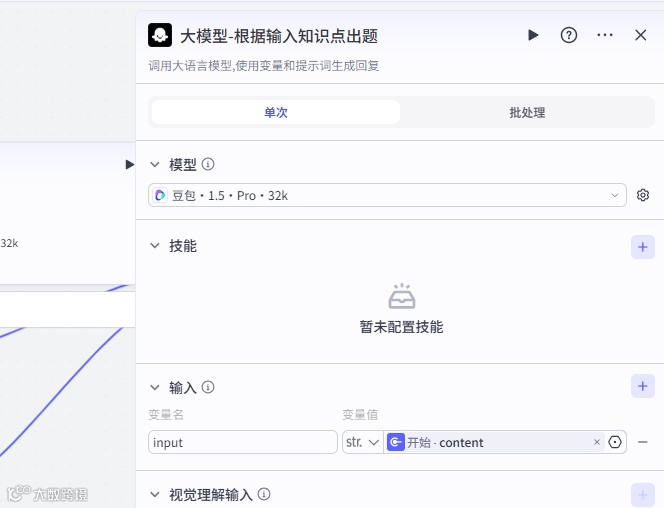Show info tooltip next to 模型
This screenshot has width=664, height=508.
click(208, 164)
